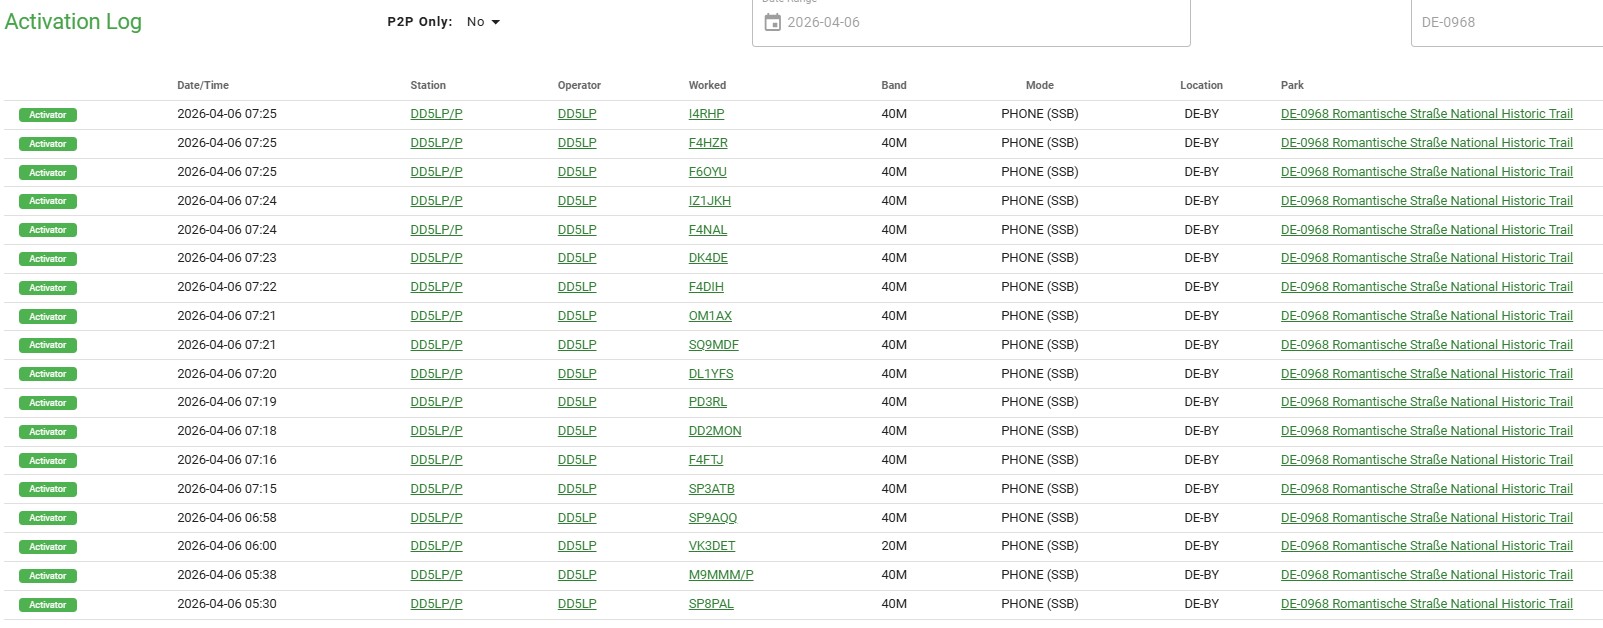Click the Band column header

(894, 86)
